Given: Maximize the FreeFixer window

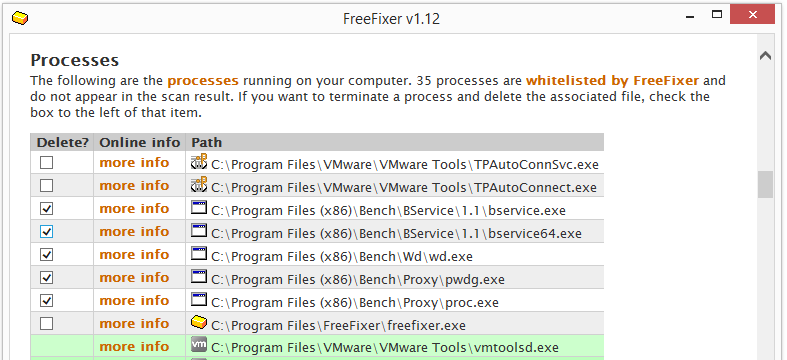Looking at the screenshot, I should [717, 15].
